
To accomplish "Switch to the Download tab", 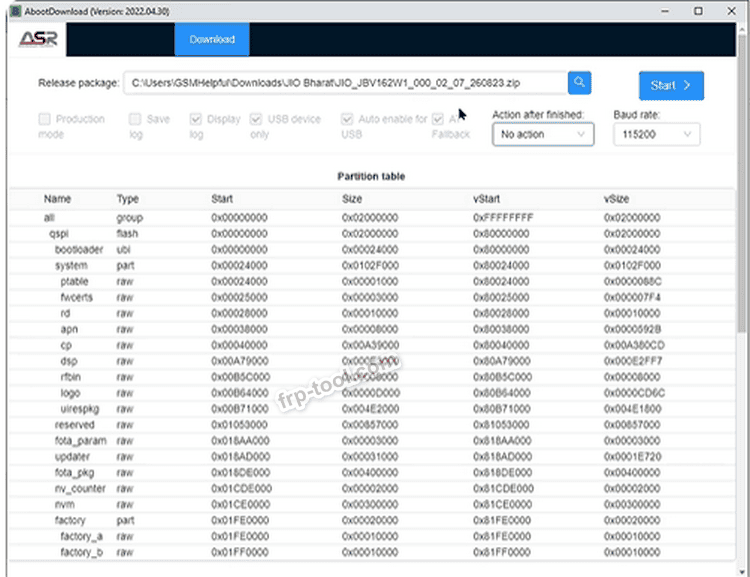I will coord(212,39).
